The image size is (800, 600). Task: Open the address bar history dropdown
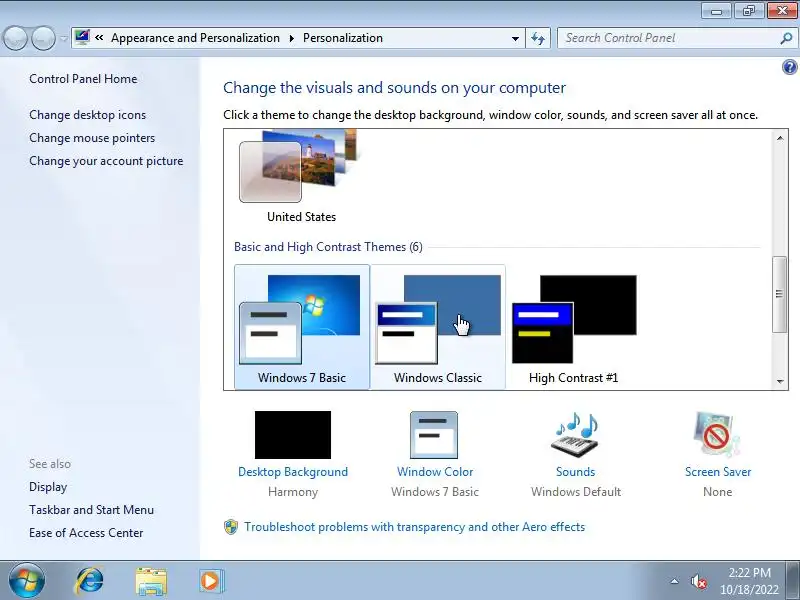[x=515, y=38]
